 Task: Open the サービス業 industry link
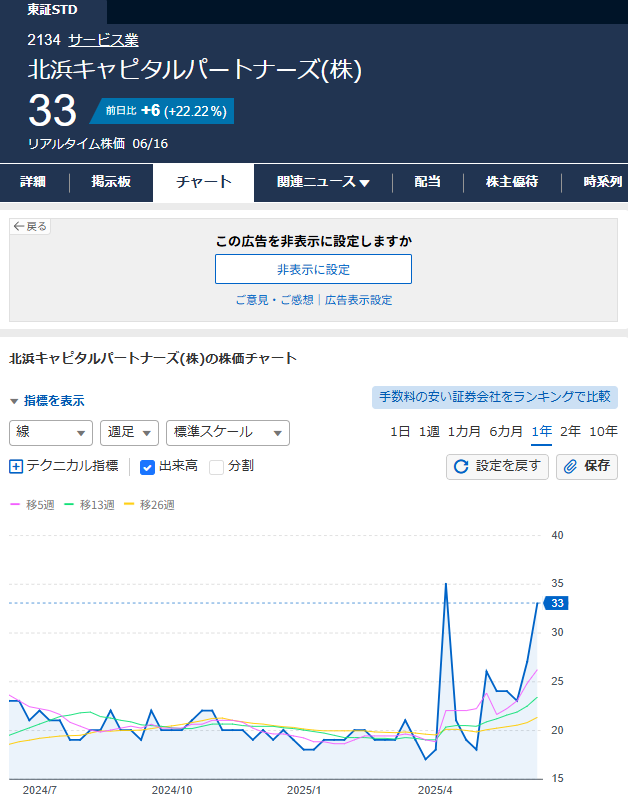click(x=103, y=40)
